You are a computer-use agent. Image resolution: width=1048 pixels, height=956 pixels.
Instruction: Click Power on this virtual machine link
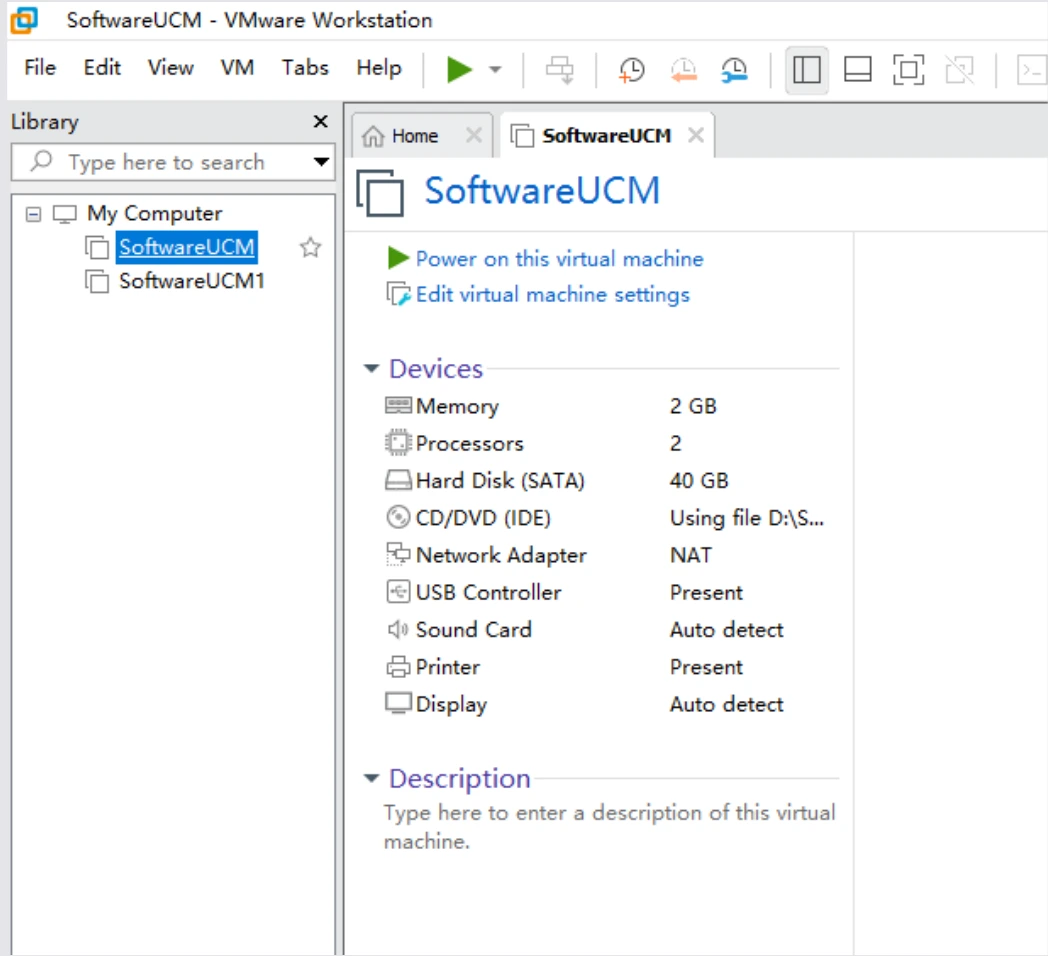tap(559, 259)
